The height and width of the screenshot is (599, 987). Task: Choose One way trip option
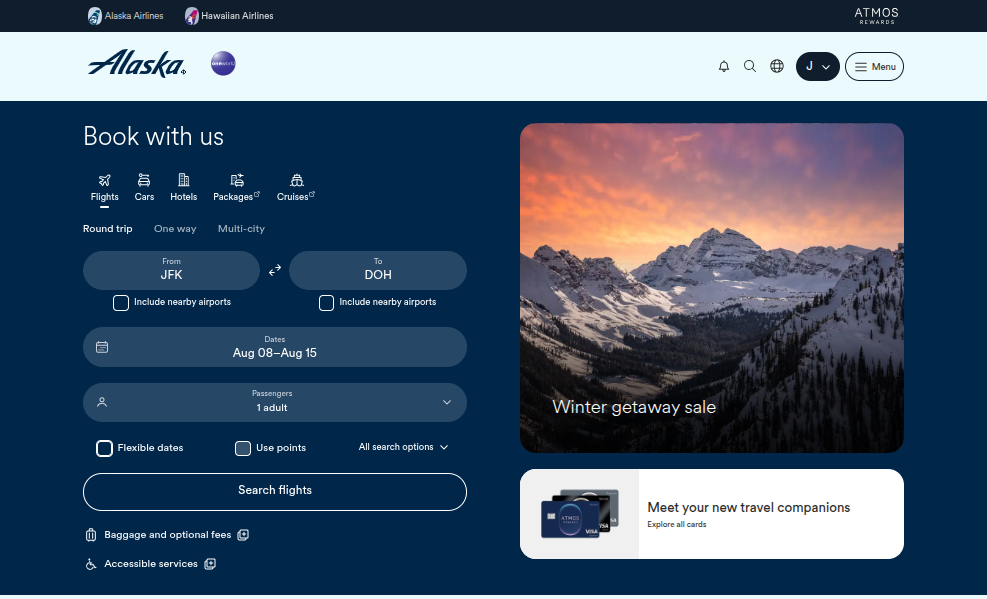click(175, 229)
